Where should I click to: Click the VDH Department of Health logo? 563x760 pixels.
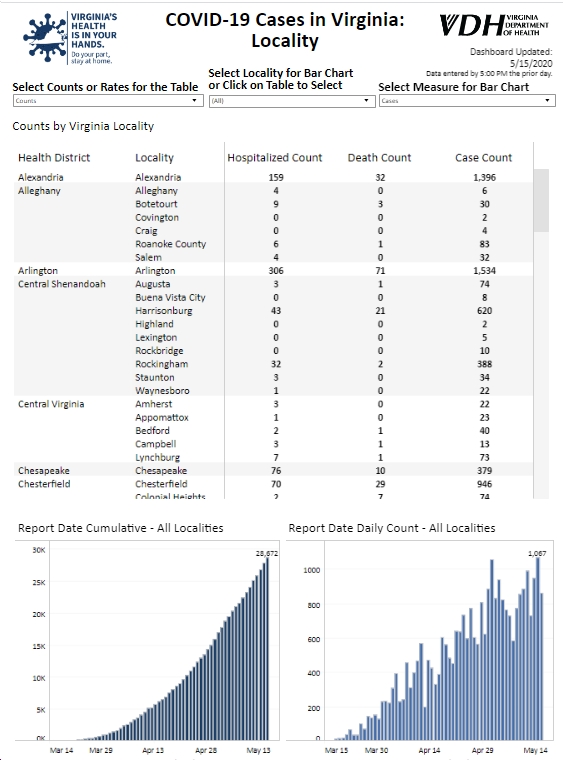click(494, 25)
